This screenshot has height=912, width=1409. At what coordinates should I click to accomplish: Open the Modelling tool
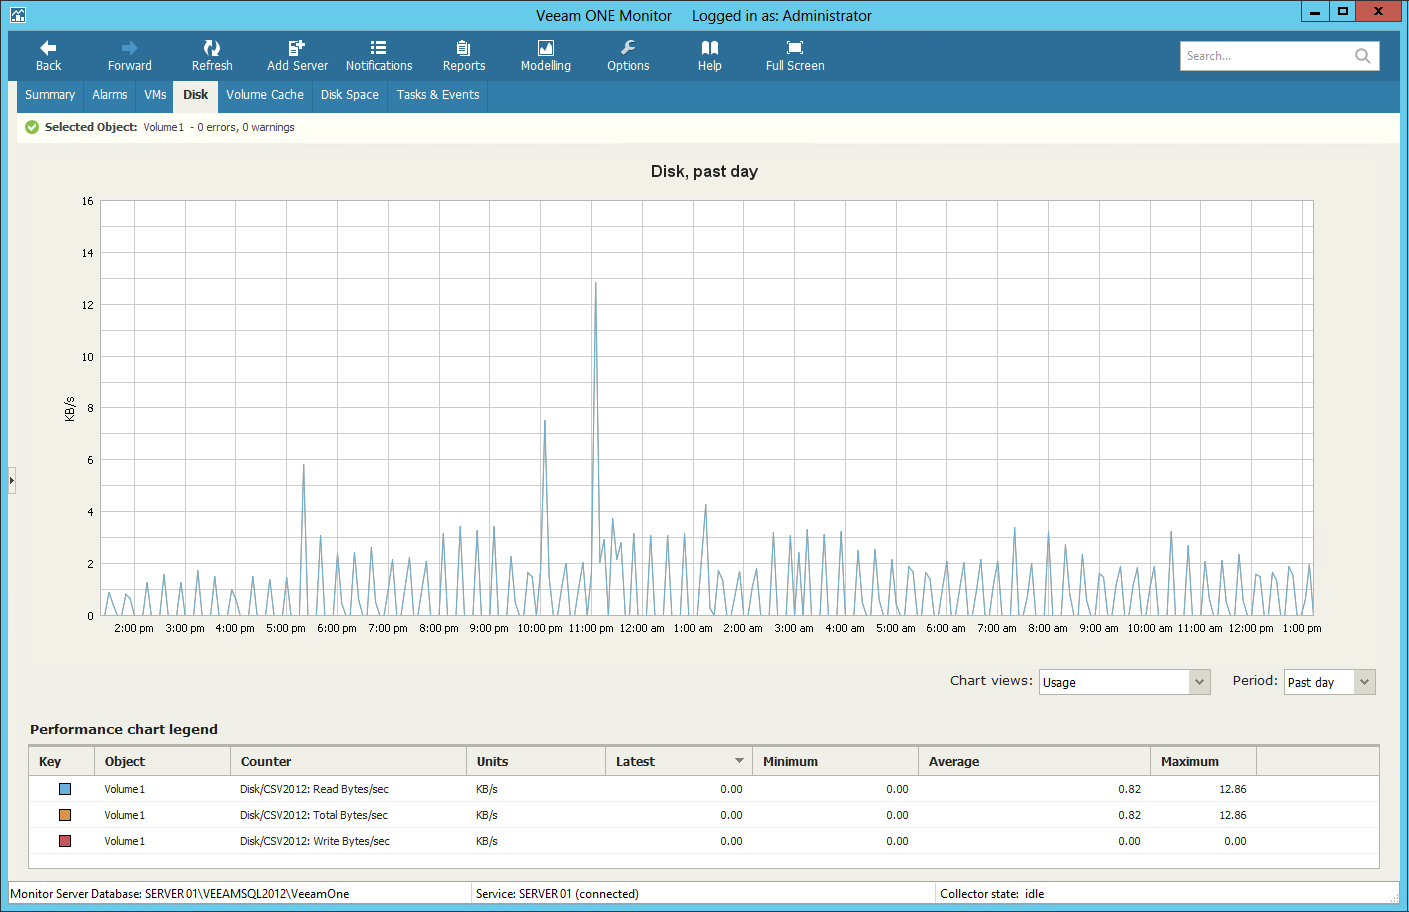[x=546, y=56]
